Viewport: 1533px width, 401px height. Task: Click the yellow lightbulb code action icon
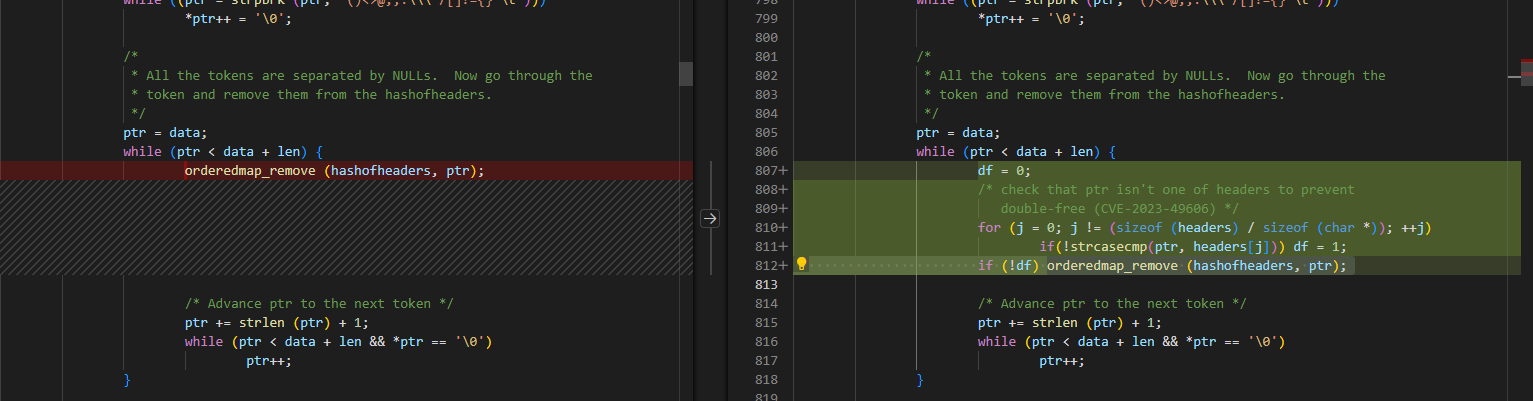point(801,265)
